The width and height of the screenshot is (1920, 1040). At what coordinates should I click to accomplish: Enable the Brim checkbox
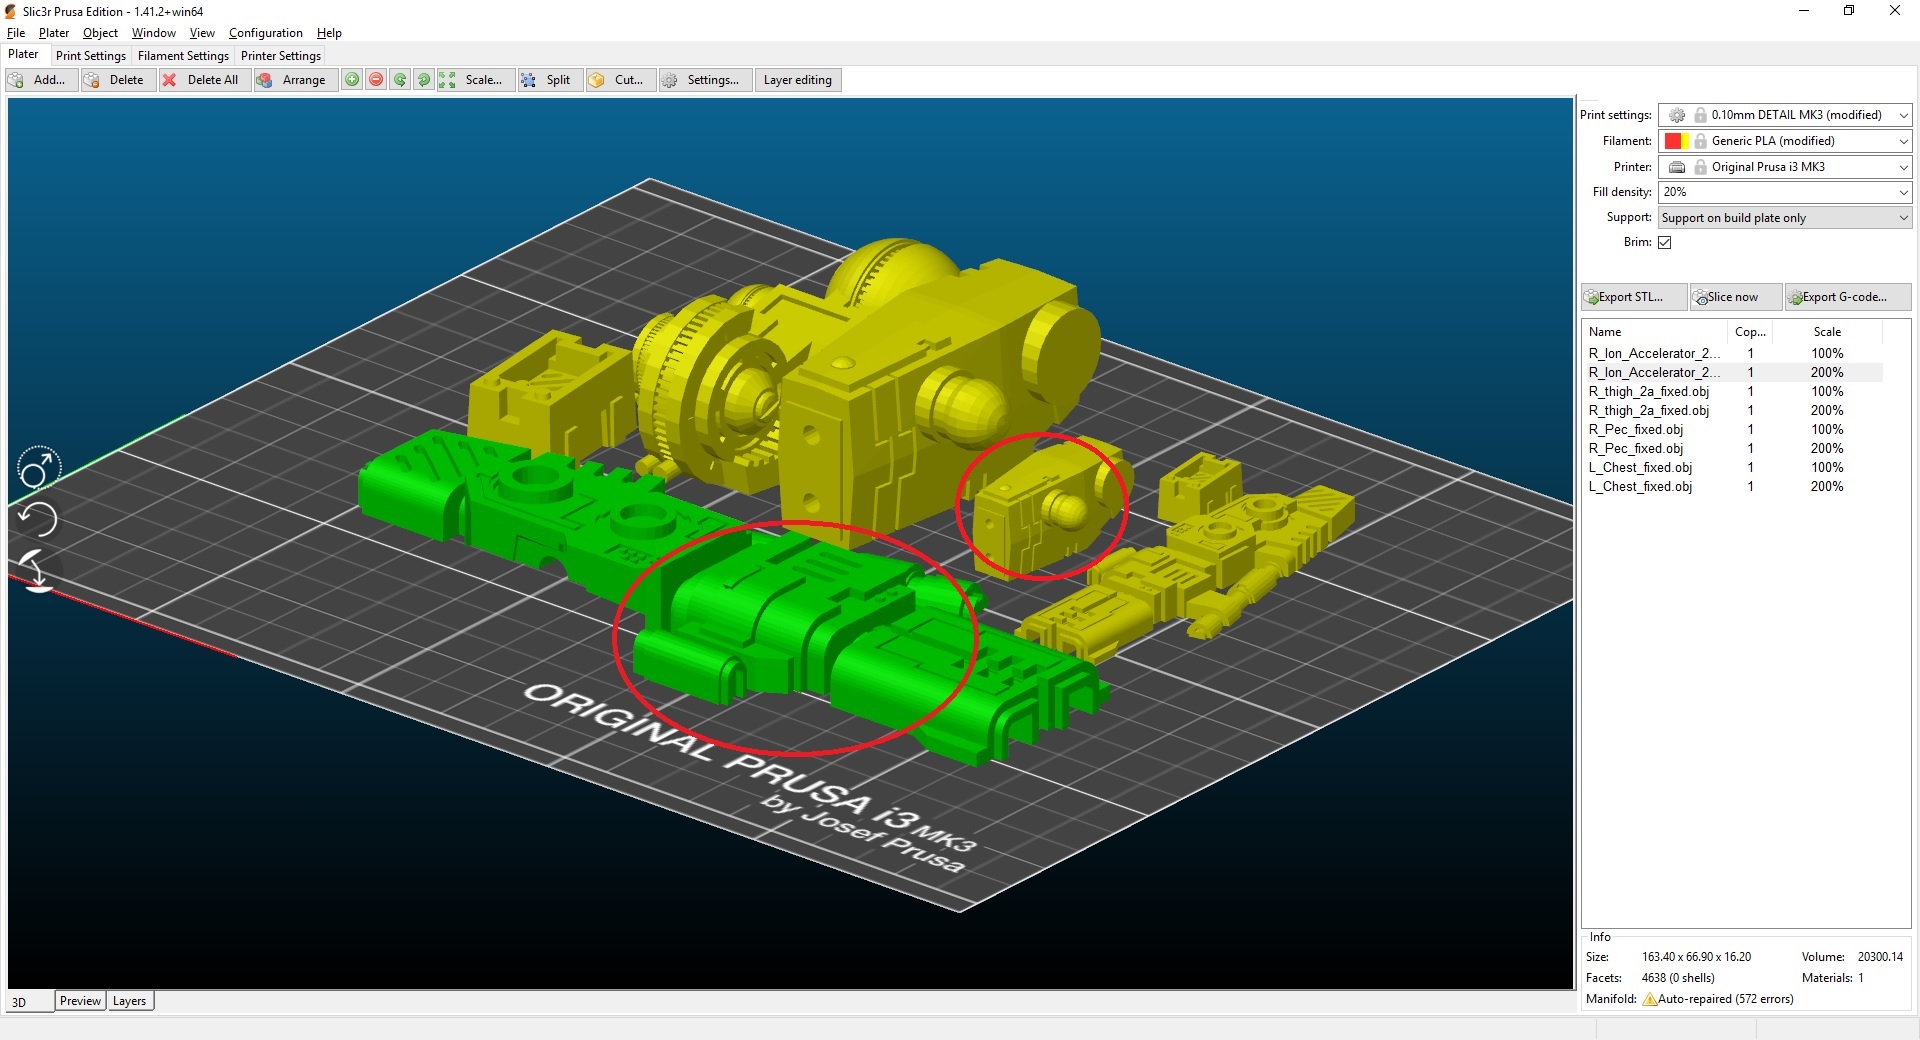(1663, 242)
